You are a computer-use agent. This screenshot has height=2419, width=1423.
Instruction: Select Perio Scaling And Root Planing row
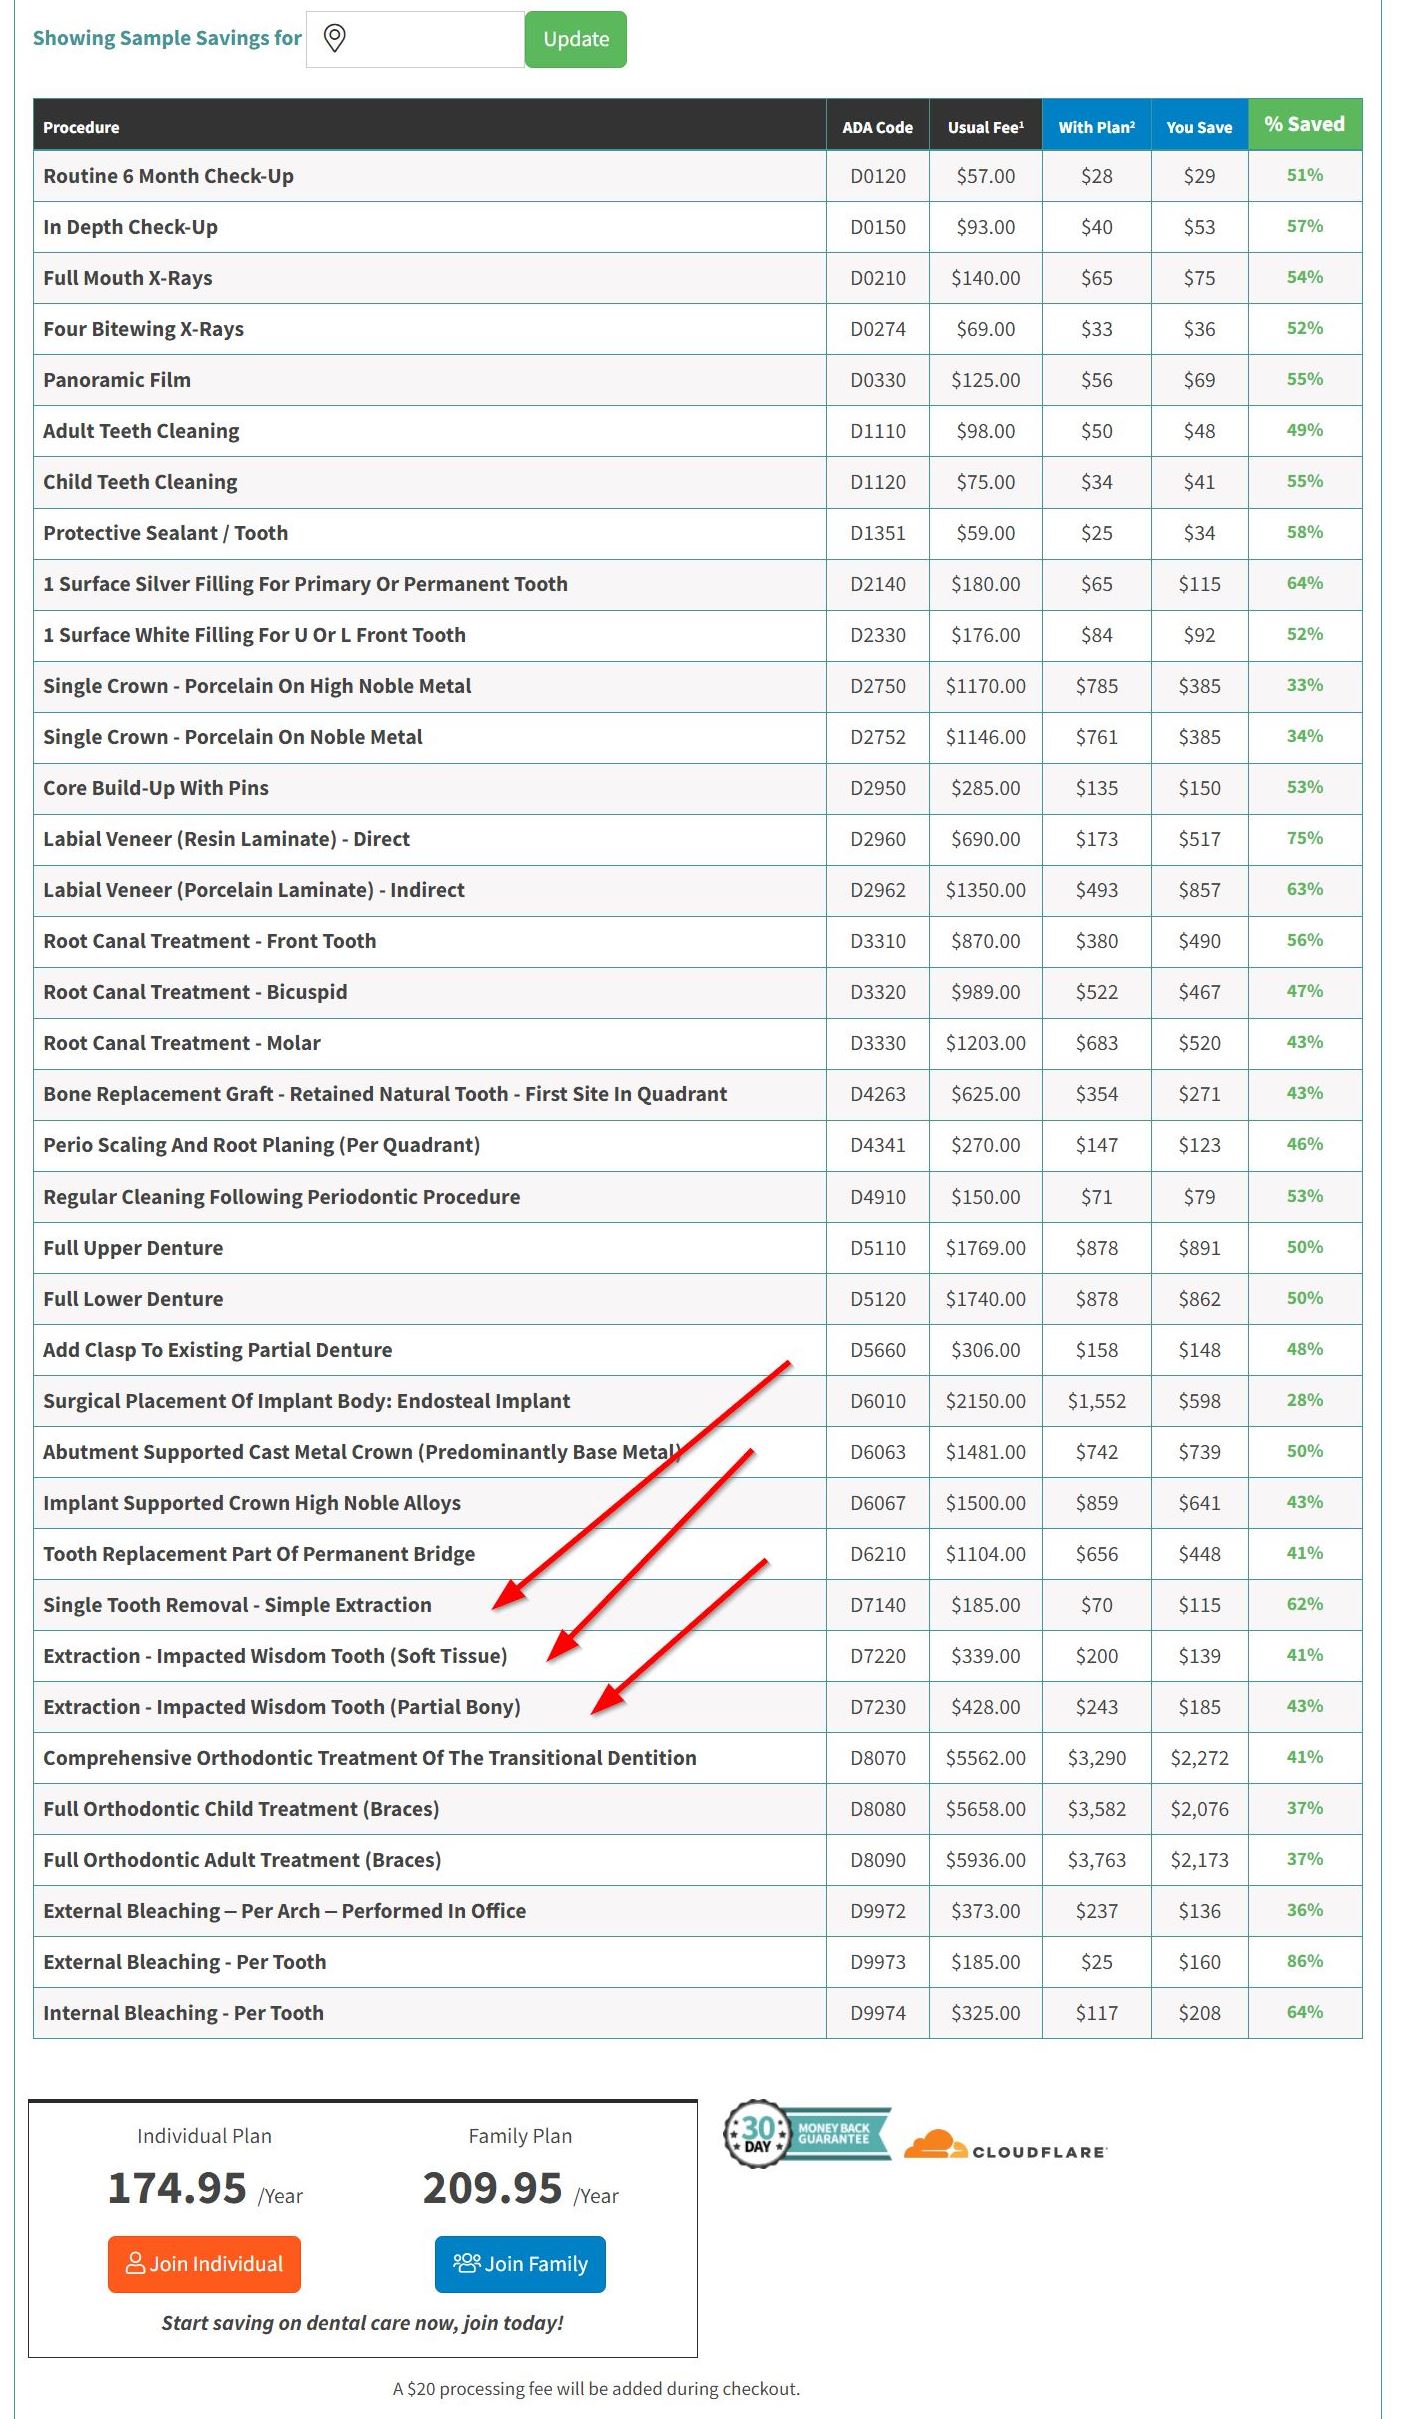click(x=697, y=1145)
